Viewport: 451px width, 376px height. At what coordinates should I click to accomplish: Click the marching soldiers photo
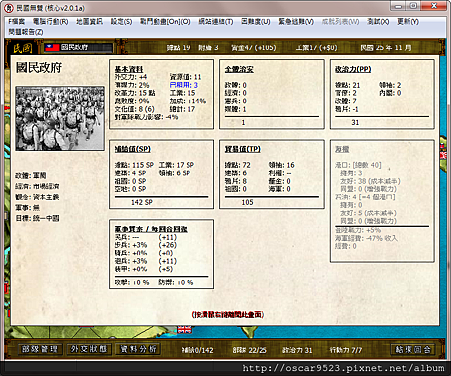coord(60,118)
